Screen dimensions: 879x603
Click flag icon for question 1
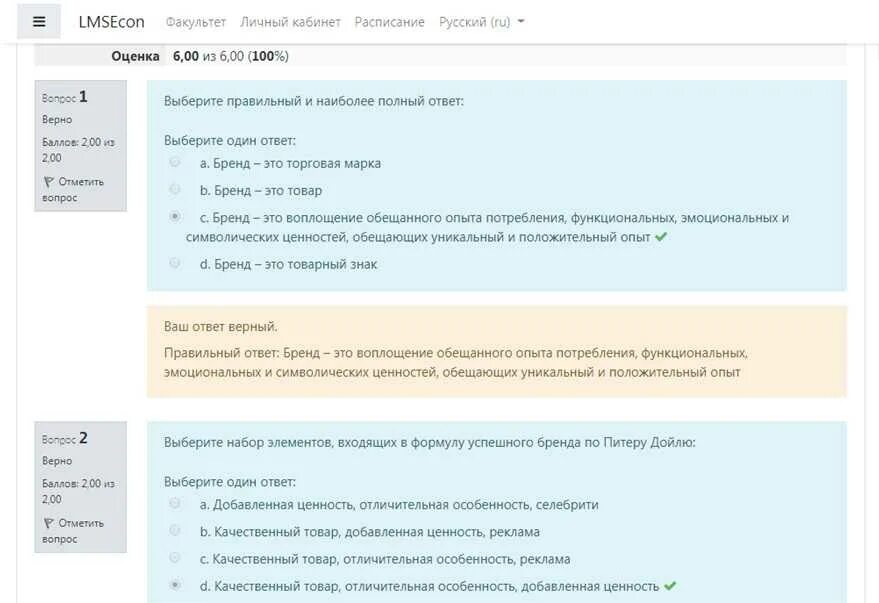tap(49, 182)
